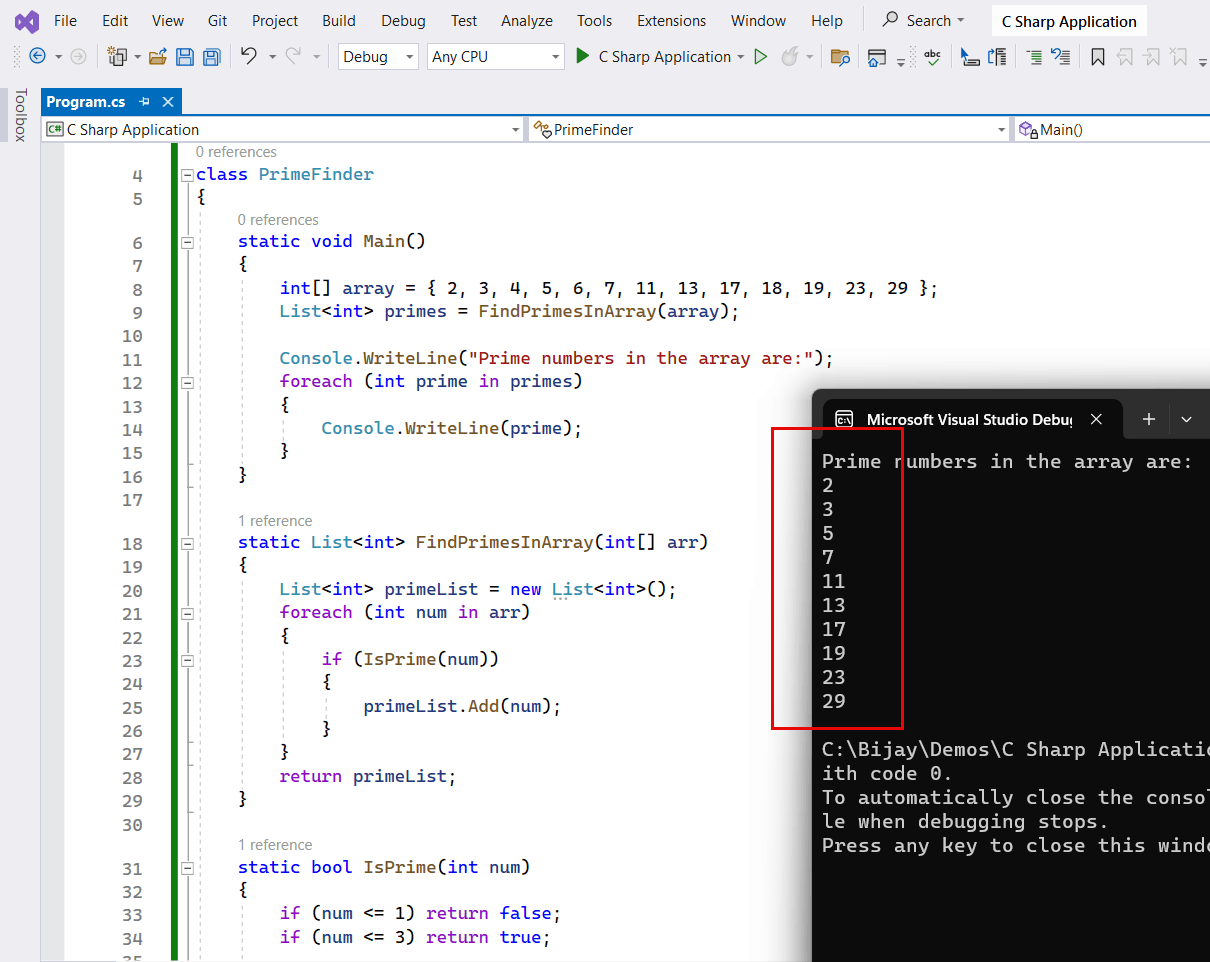Collapse the Main method with its minus box

(187, 241)
